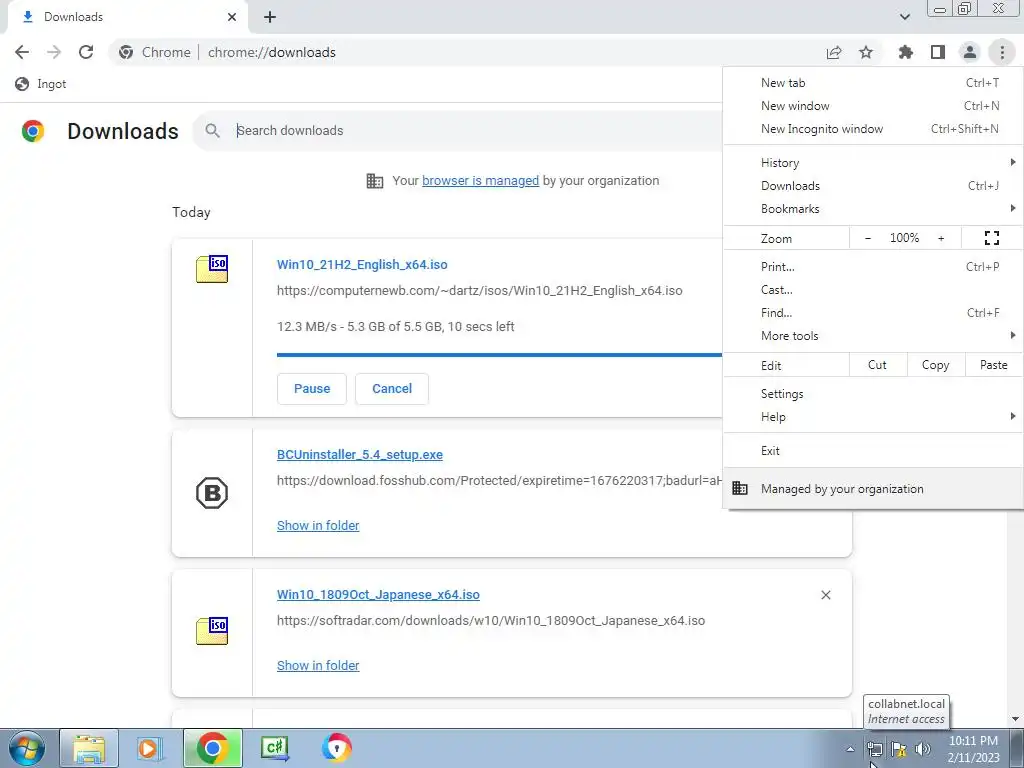Increase zoom with plus button
This screenshot has height=768, width=1024.
(x=941, y=238)
